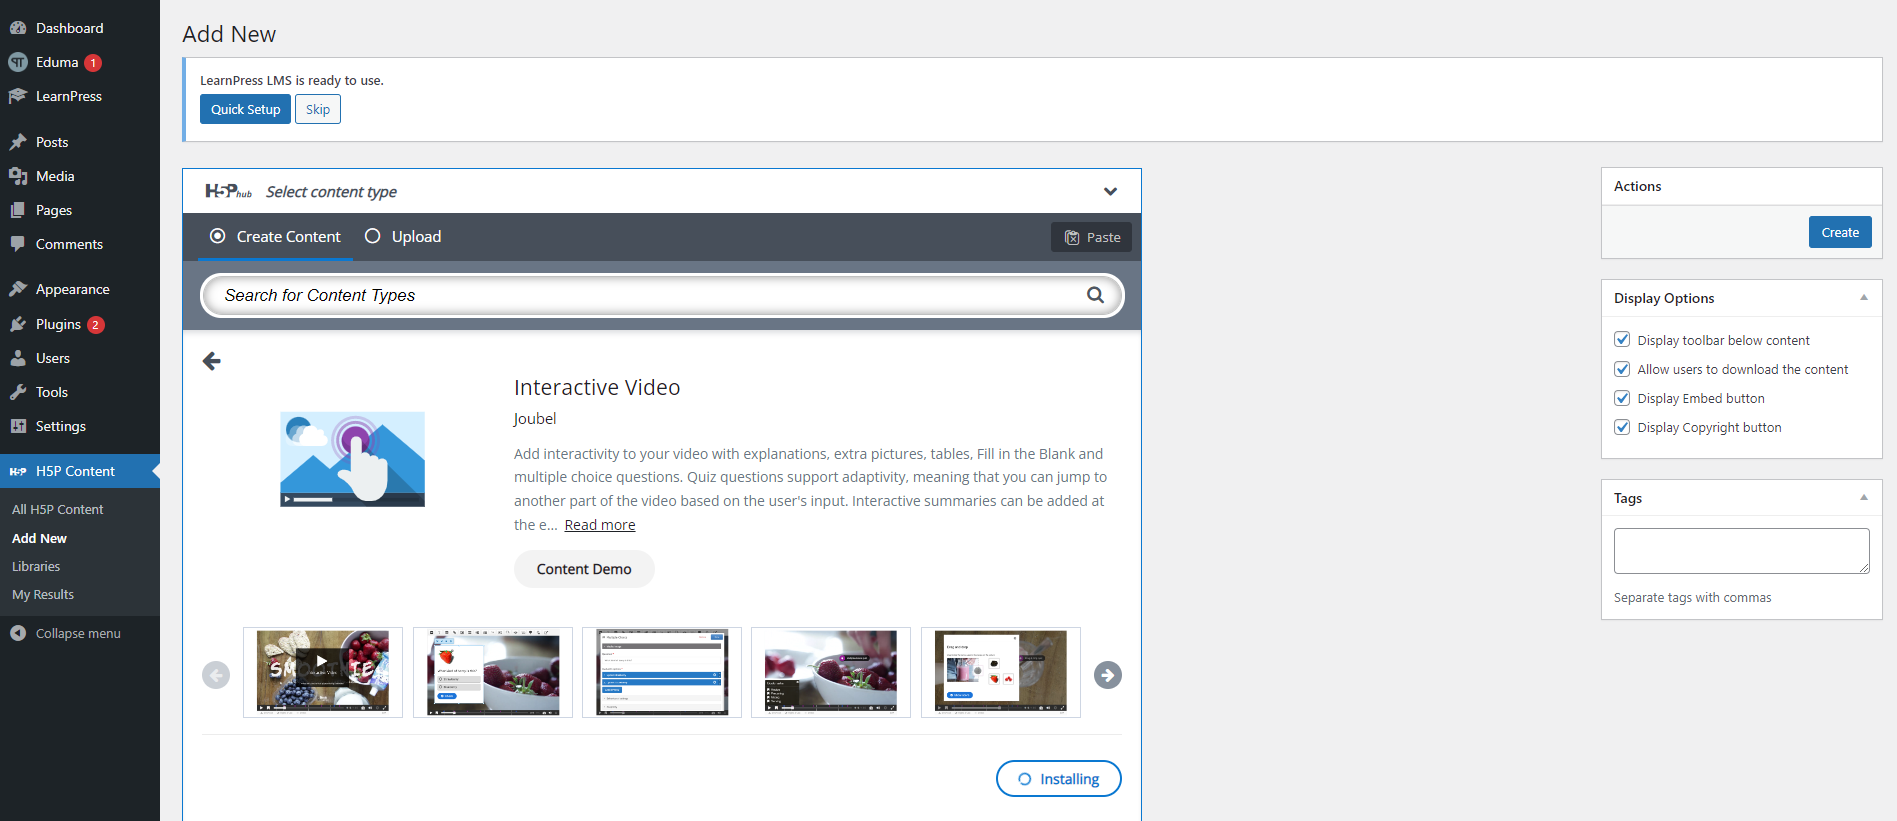
Task: Open the LearnPress menu
Action: tap(69, 96)
